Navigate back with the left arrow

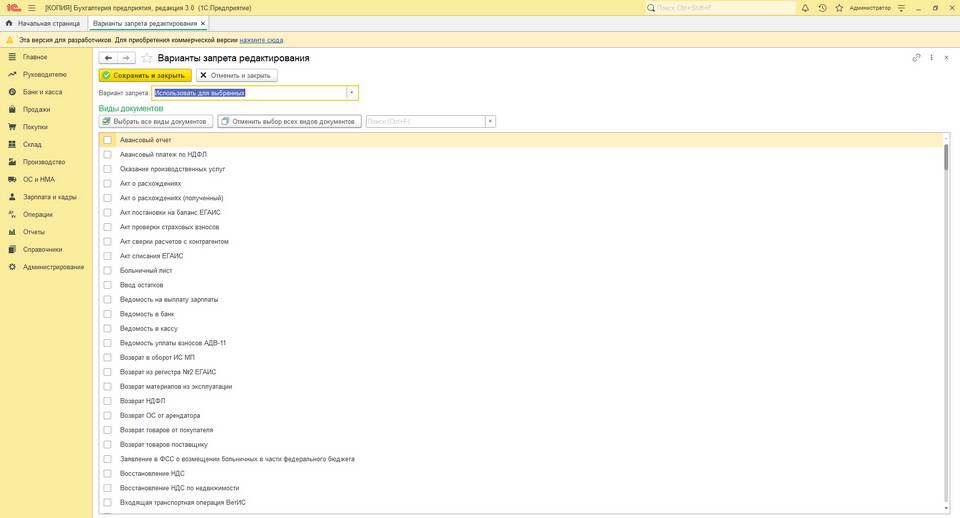pyautogui.click(x=108, y=58)
